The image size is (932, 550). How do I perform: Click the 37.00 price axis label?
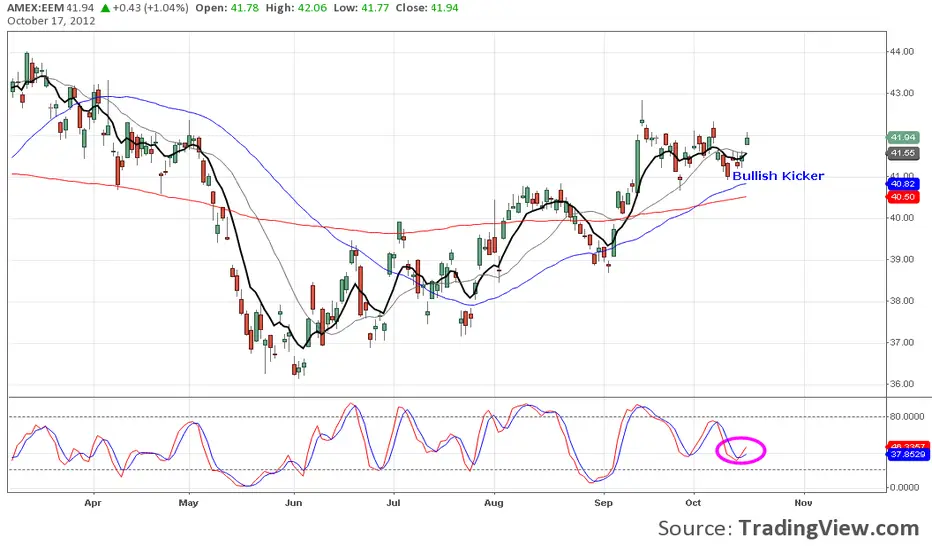[x=902, y=342]
